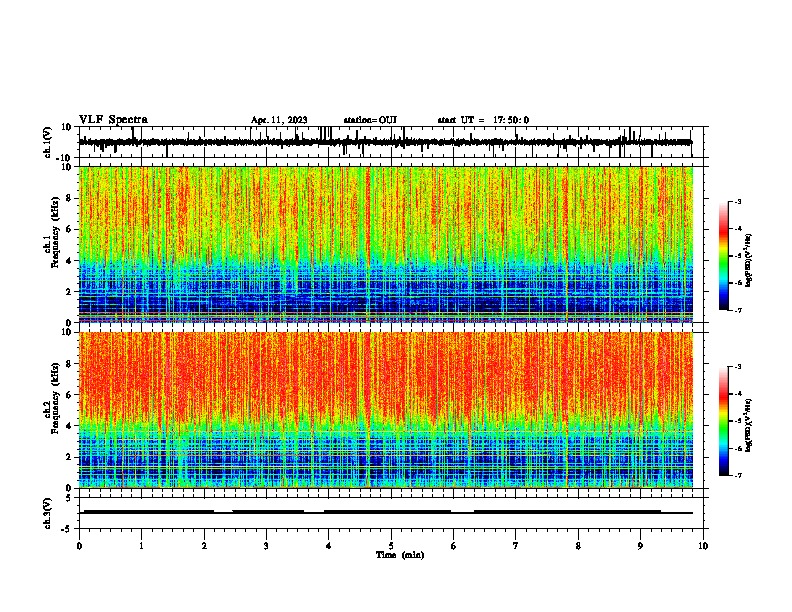Select the ch.2 spectrogram color bar
The image size is (792, 612).
[x=724, y=421]
